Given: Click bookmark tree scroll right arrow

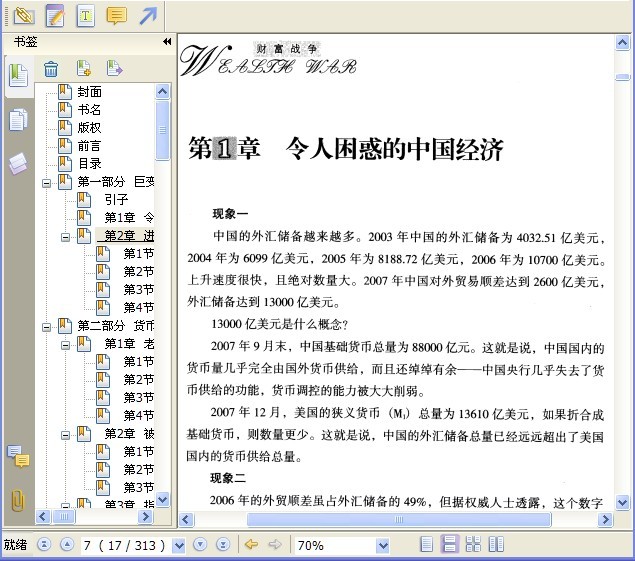Looking at the screenshot, I should 145,516.
